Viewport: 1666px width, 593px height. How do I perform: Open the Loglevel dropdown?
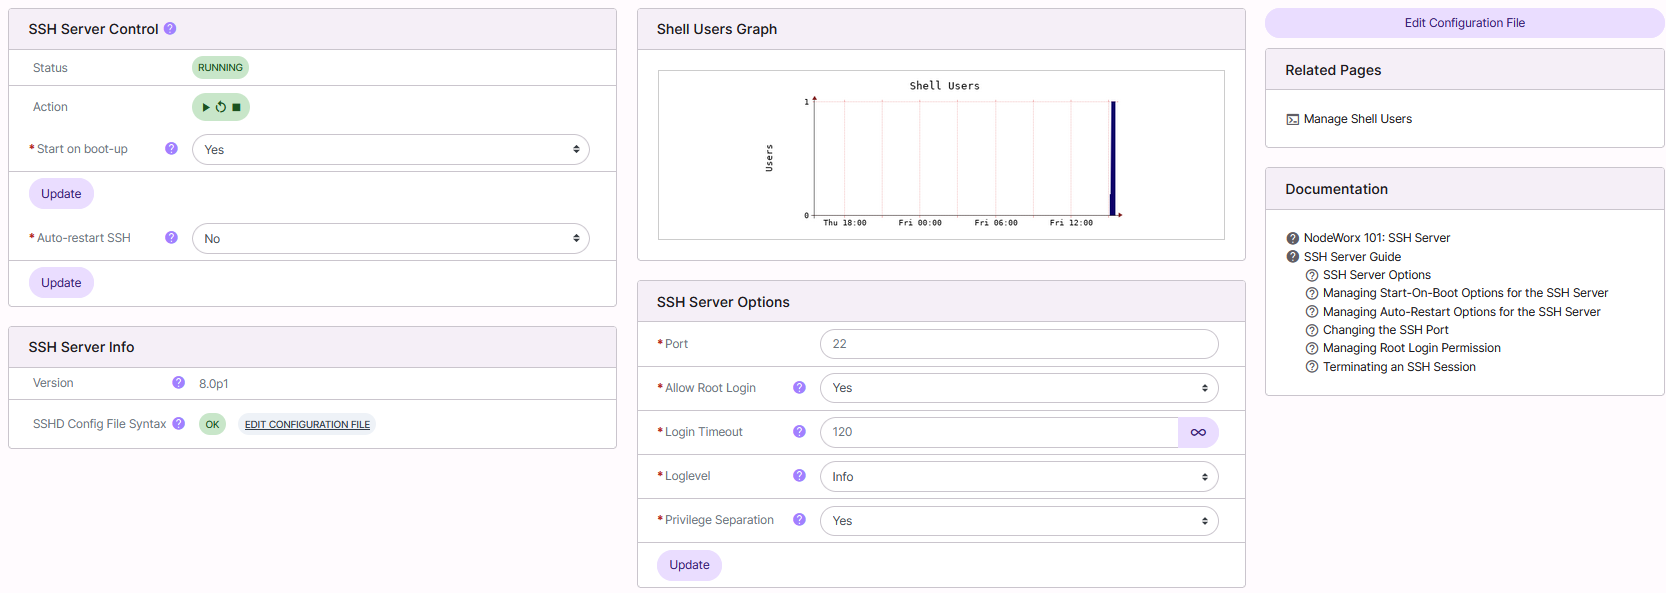(x=1019, y=476)
